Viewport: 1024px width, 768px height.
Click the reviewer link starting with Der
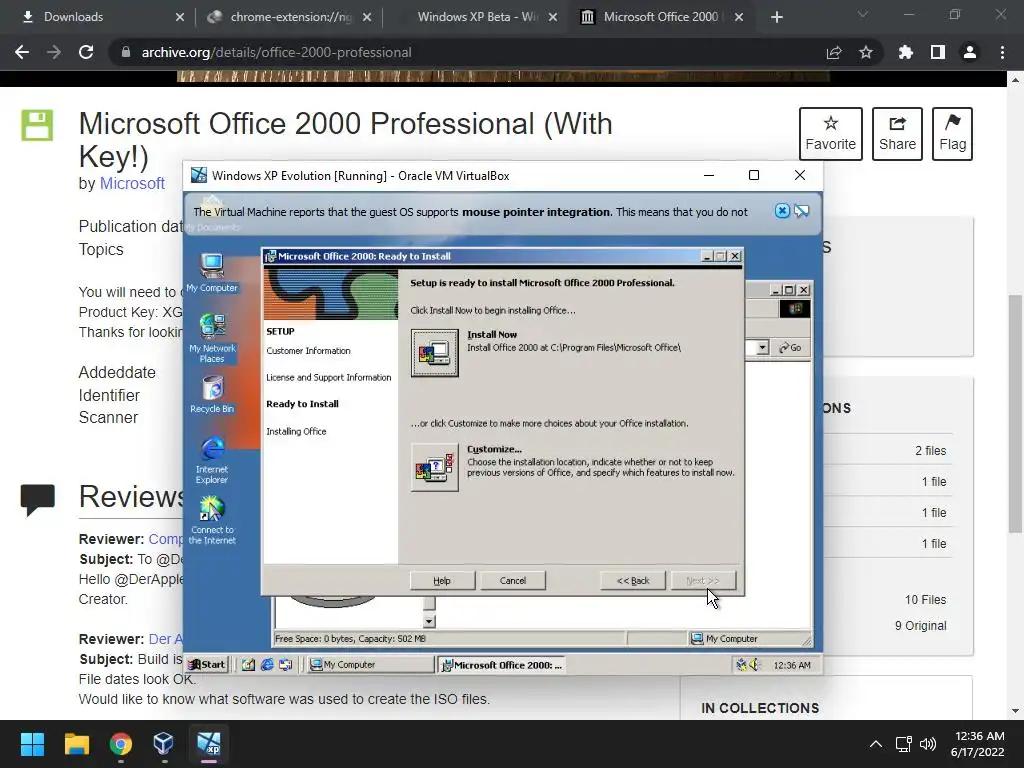tap(165, 639)
